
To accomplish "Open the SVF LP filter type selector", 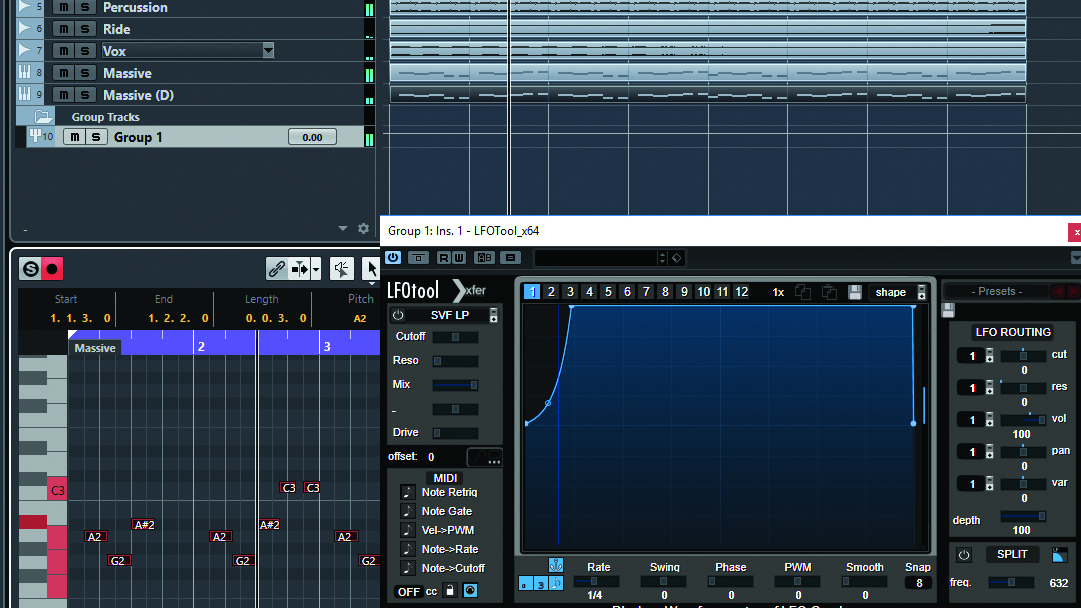I will coord(494,316).
